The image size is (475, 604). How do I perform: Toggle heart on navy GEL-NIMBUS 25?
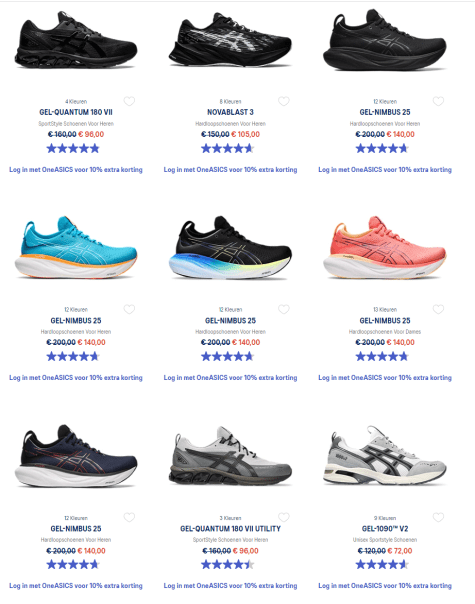(x=129, y=517)
